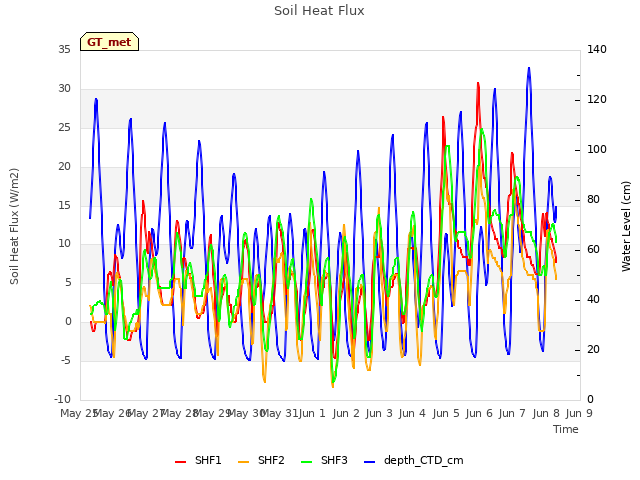Click the 35 value on left axis
Screen dimensions: 640x480
[x=64, y=50]
